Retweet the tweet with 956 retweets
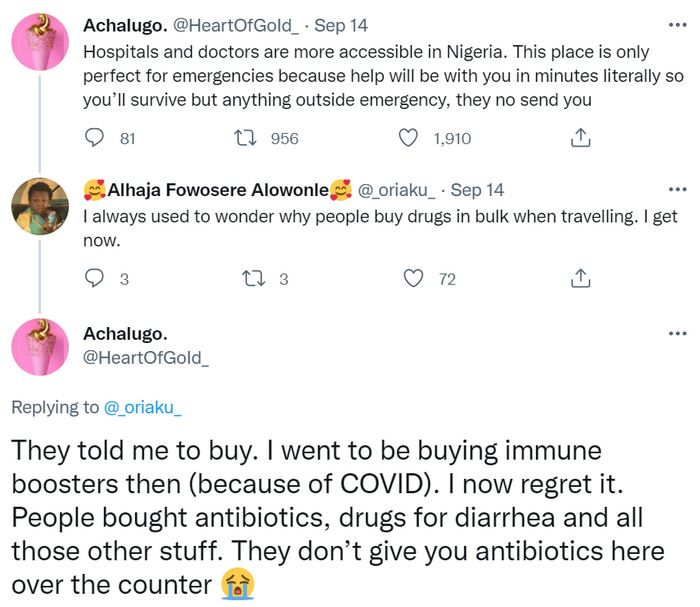The width and height of the screenshot is (700, 607). (246, 138)
